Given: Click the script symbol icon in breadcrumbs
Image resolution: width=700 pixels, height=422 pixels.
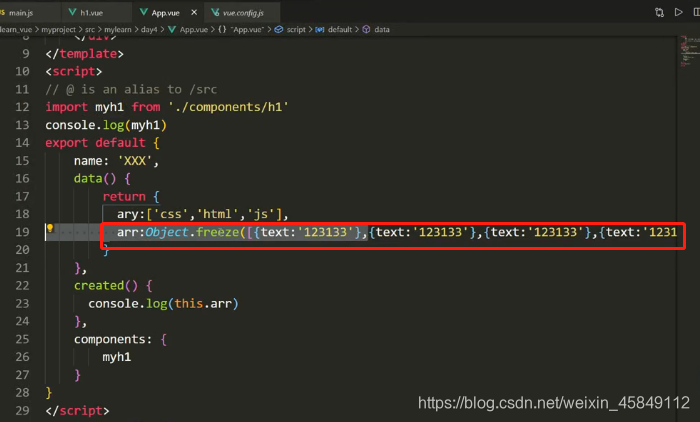Looking at the screenshot, I should (x=279, y=29).
